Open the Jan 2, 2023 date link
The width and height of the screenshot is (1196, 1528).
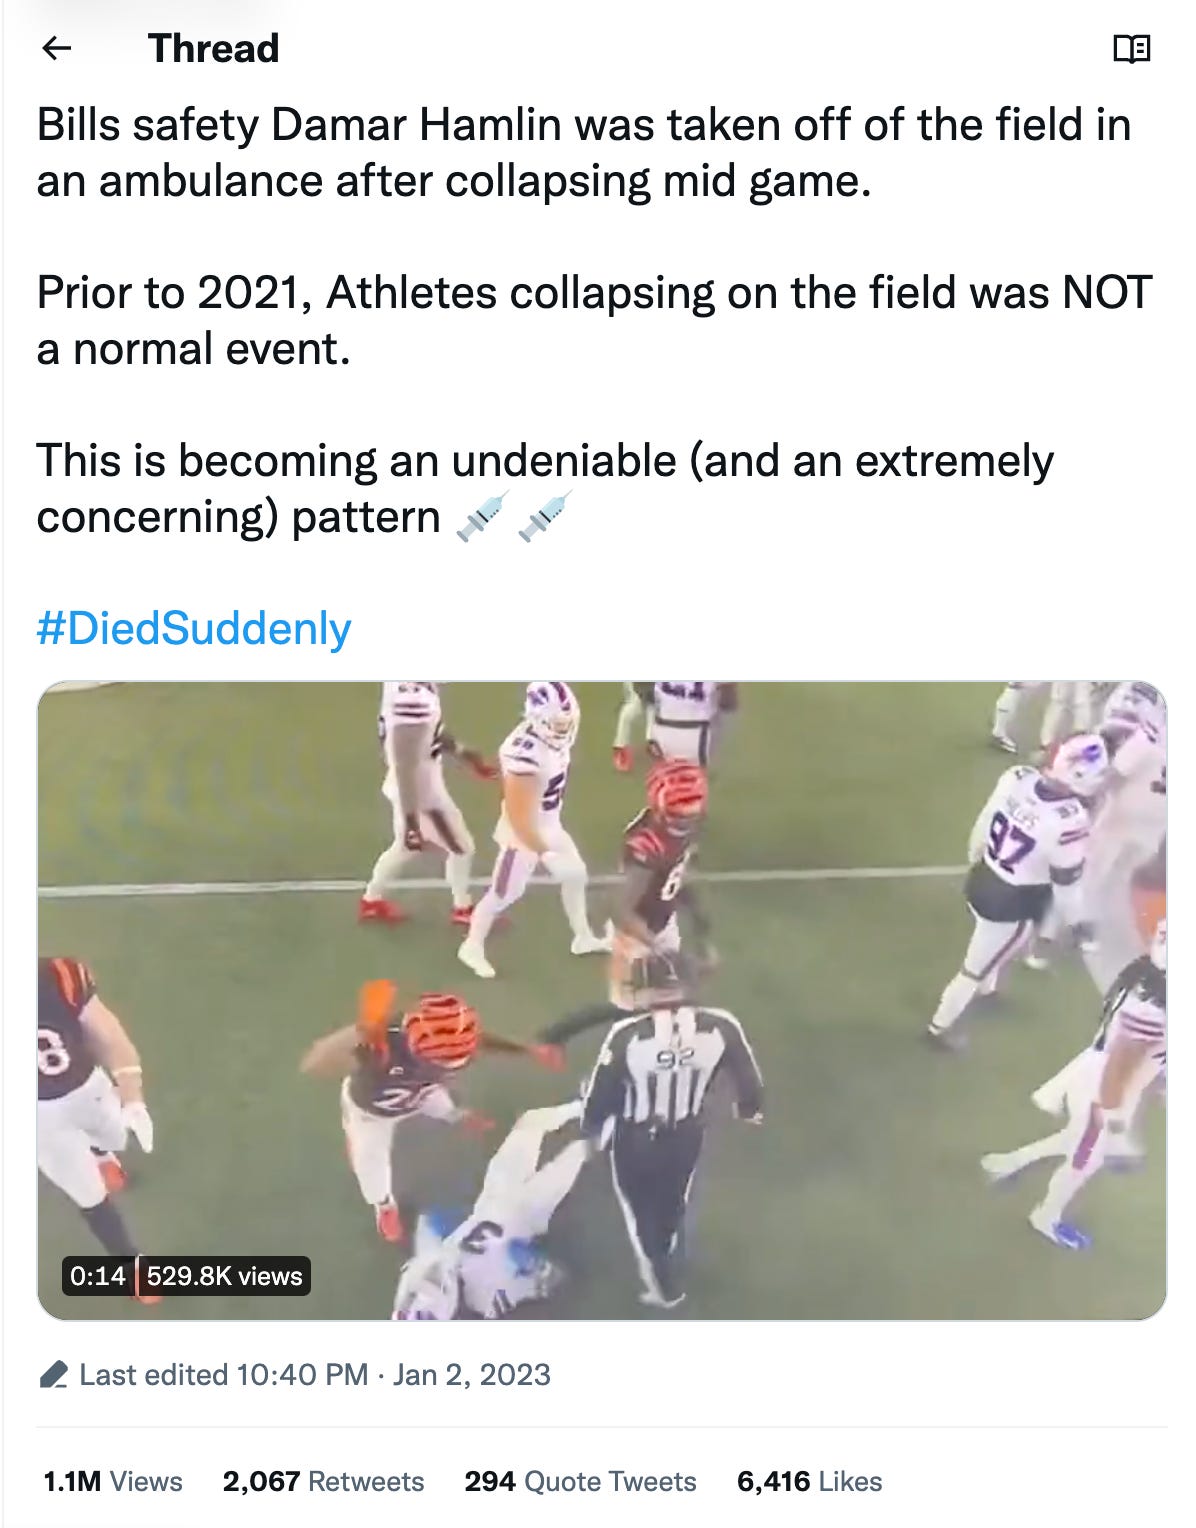coord(471,1375)
